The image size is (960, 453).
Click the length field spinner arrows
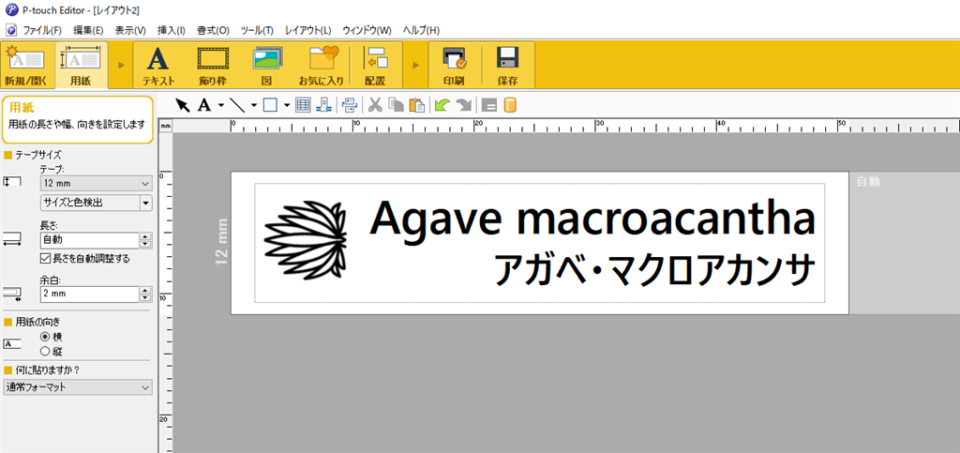pyautogui.click(x=146, y=241)
